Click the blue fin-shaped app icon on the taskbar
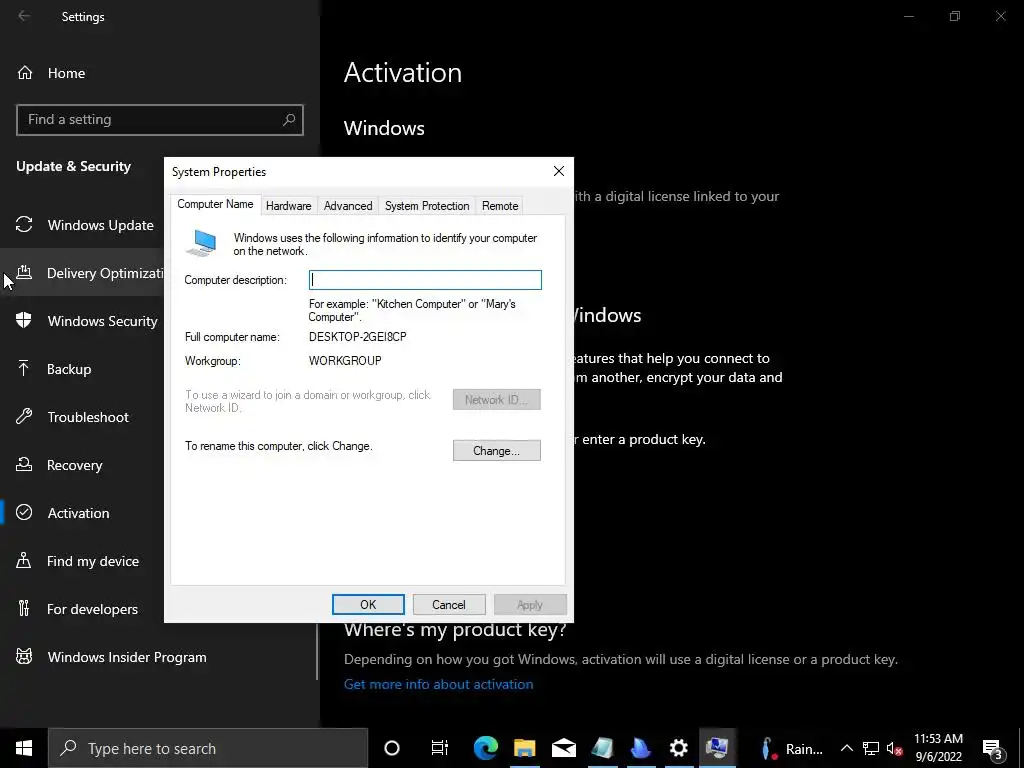1024x768 pixels. [x=641, y=748]
